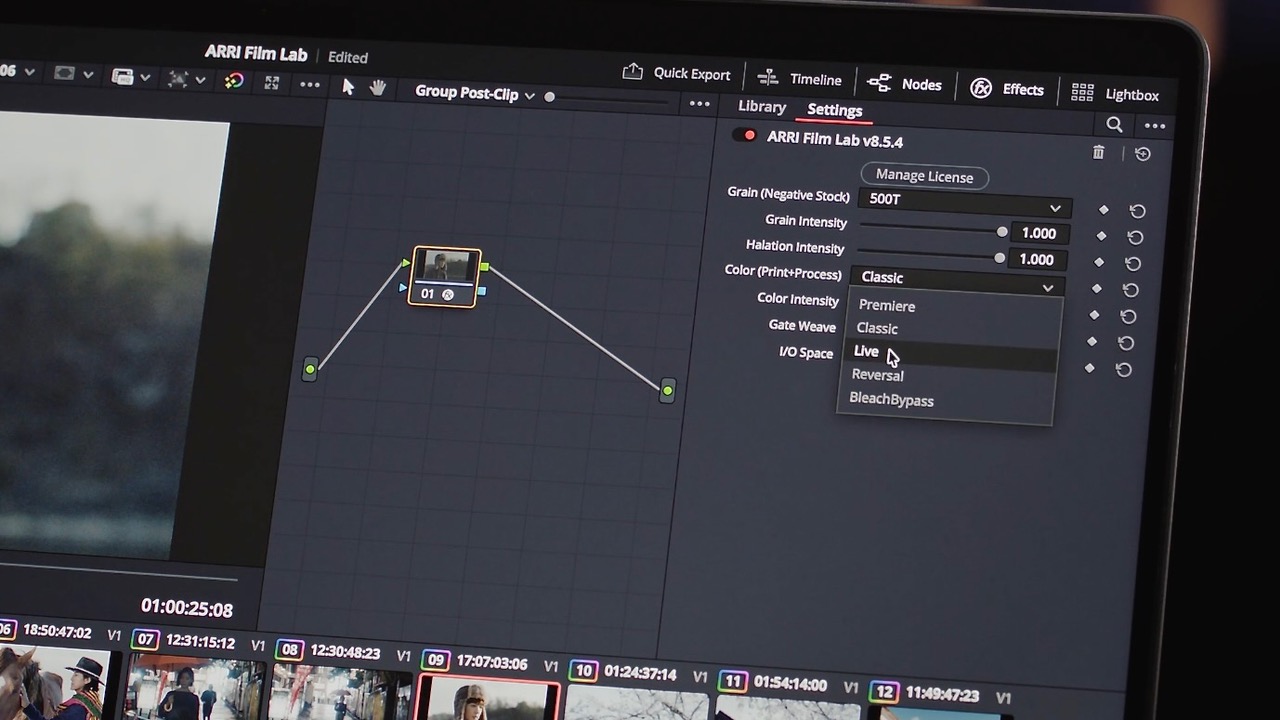Click the magnifying glass search icon
Viewport: 1280px width, 720px height.
tap(1115, 125)
